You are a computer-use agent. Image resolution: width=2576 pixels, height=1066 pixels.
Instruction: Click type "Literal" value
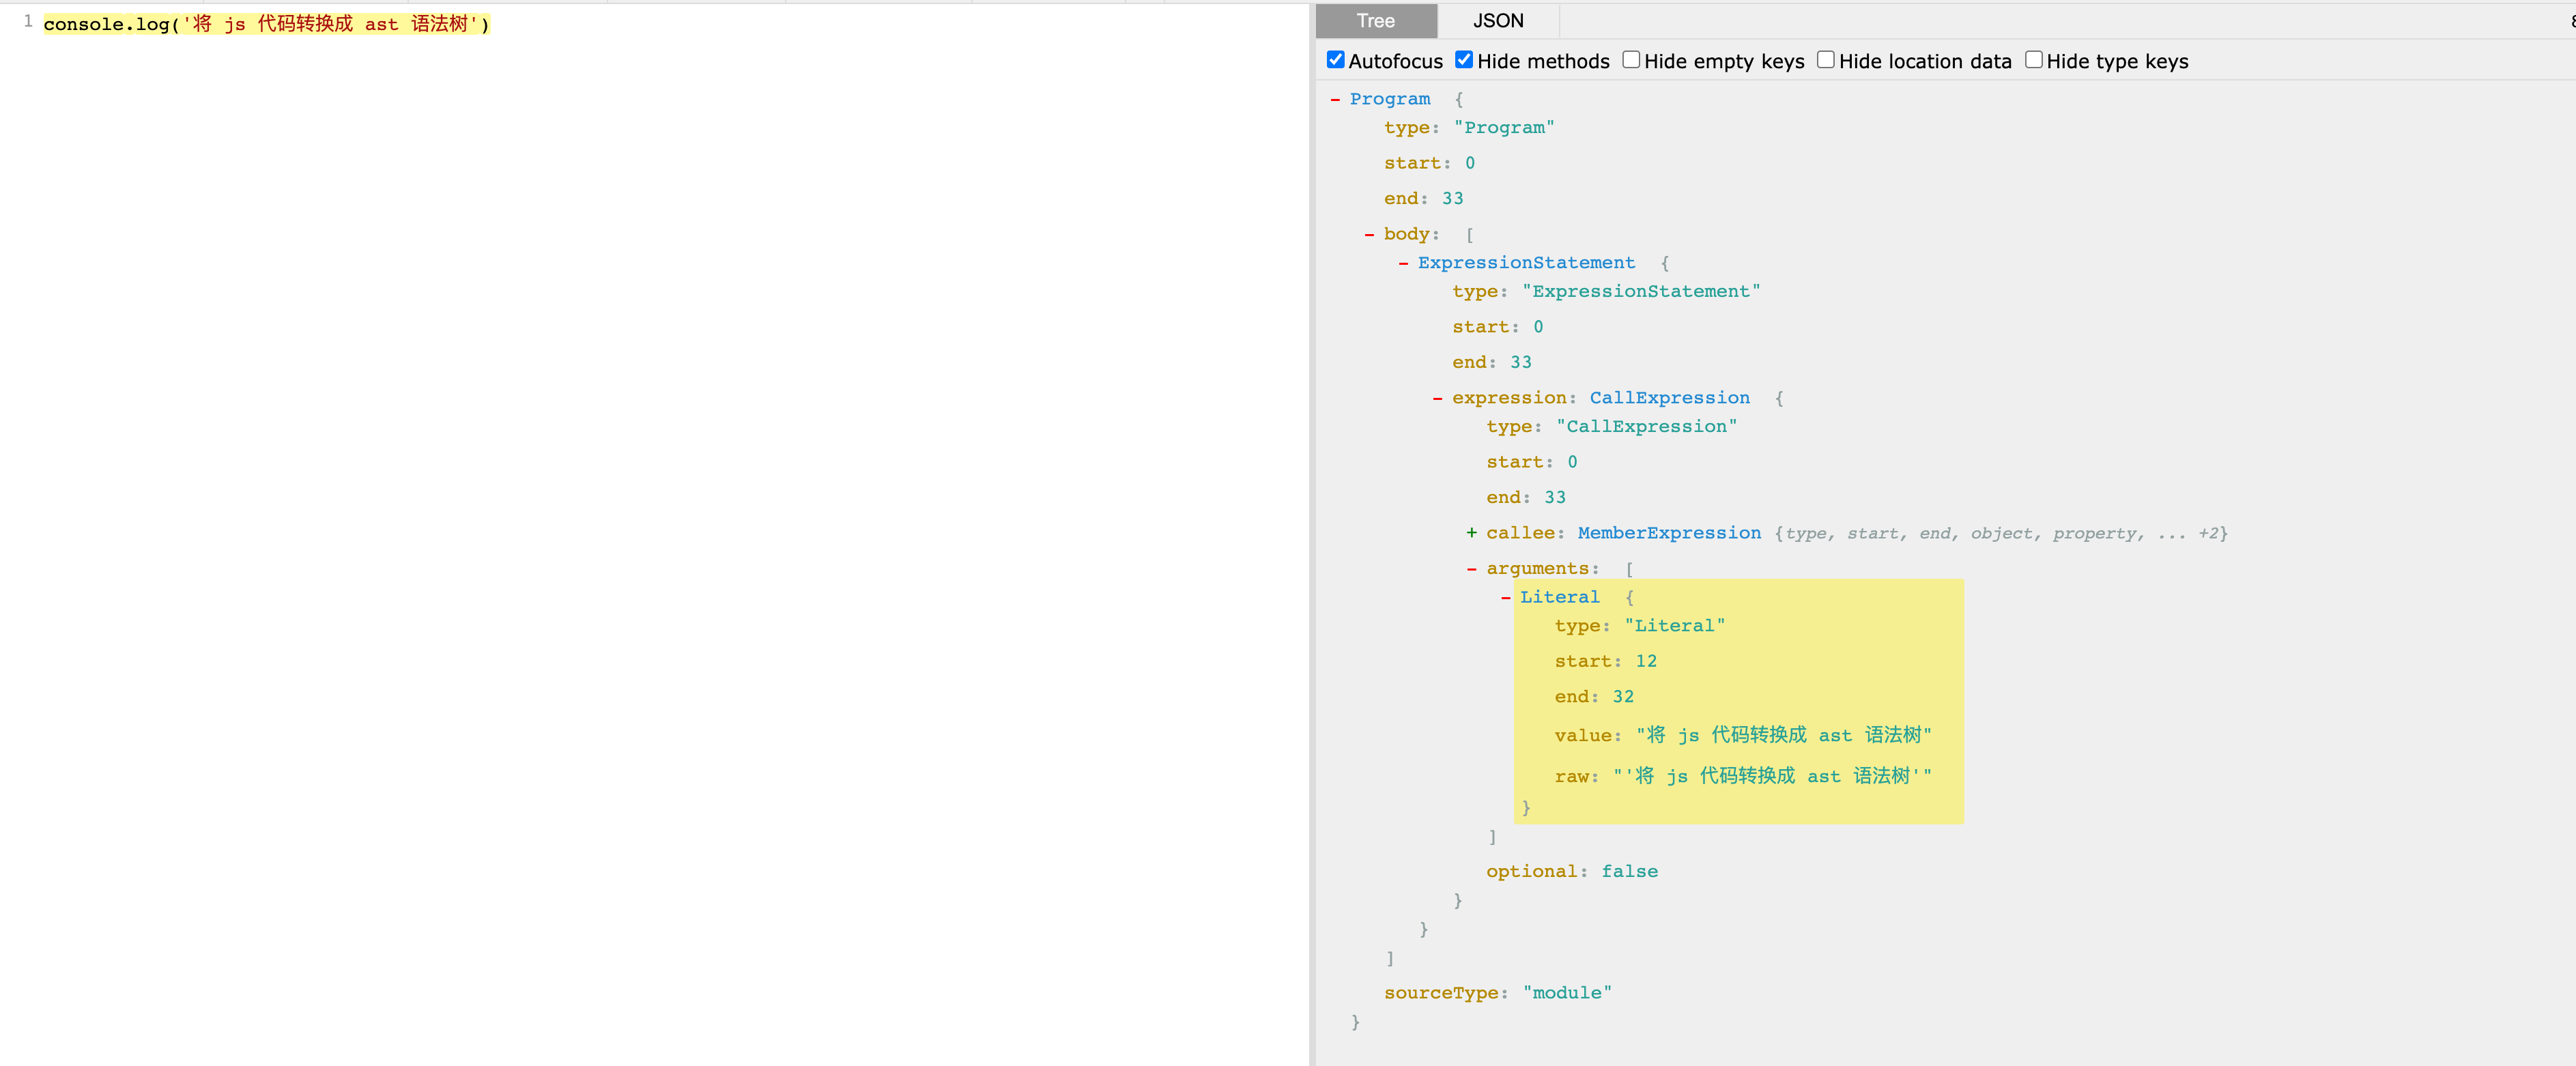1674,625
